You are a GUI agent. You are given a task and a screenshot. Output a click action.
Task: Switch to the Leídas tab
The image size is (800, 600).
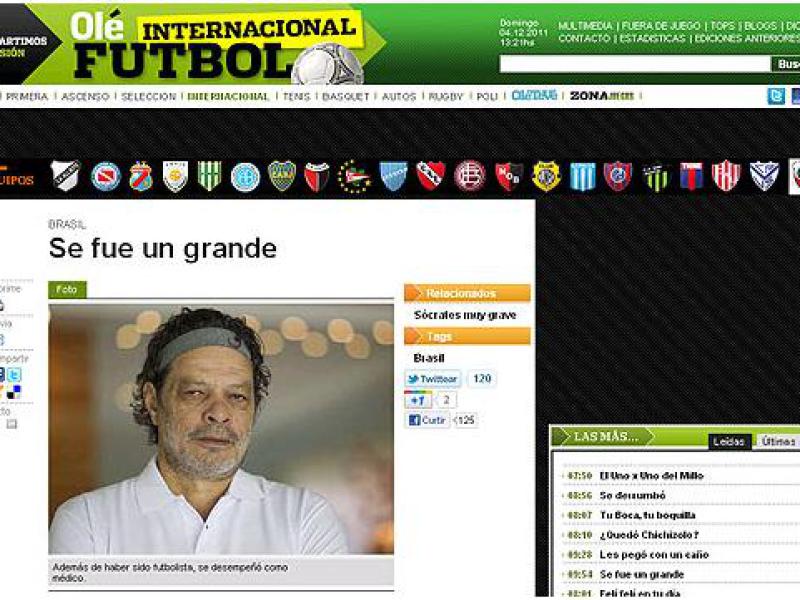pos(729,441)
